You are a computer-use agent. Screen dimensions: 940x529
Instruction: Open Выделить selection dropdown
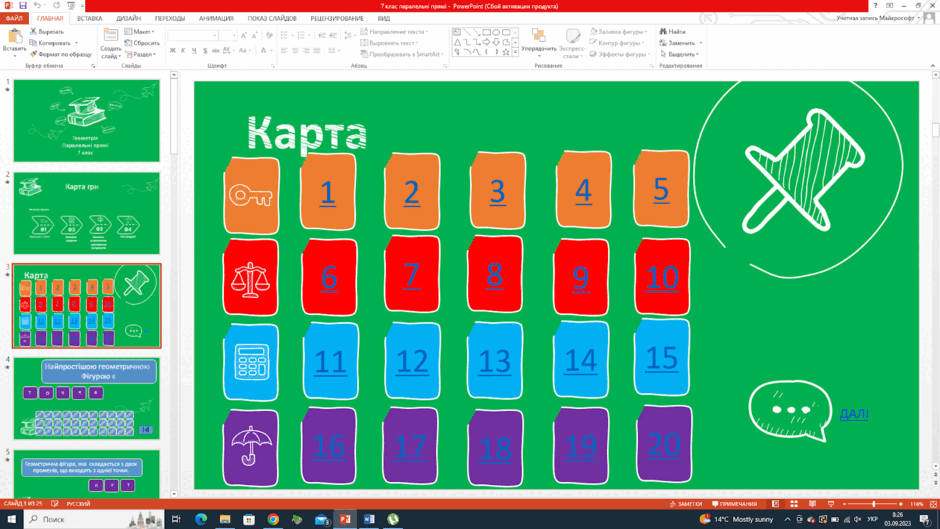[679, 54]
